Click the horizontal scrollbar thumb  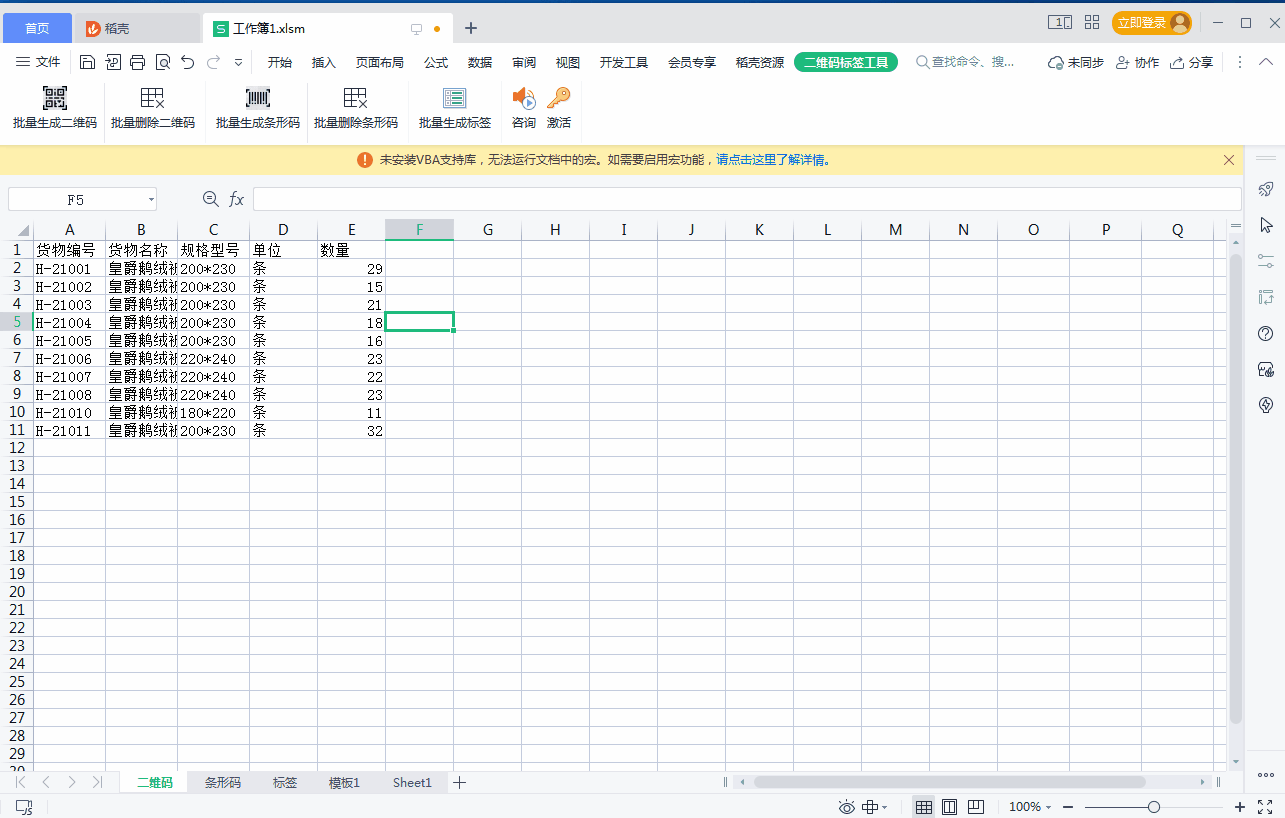[950, 782]
